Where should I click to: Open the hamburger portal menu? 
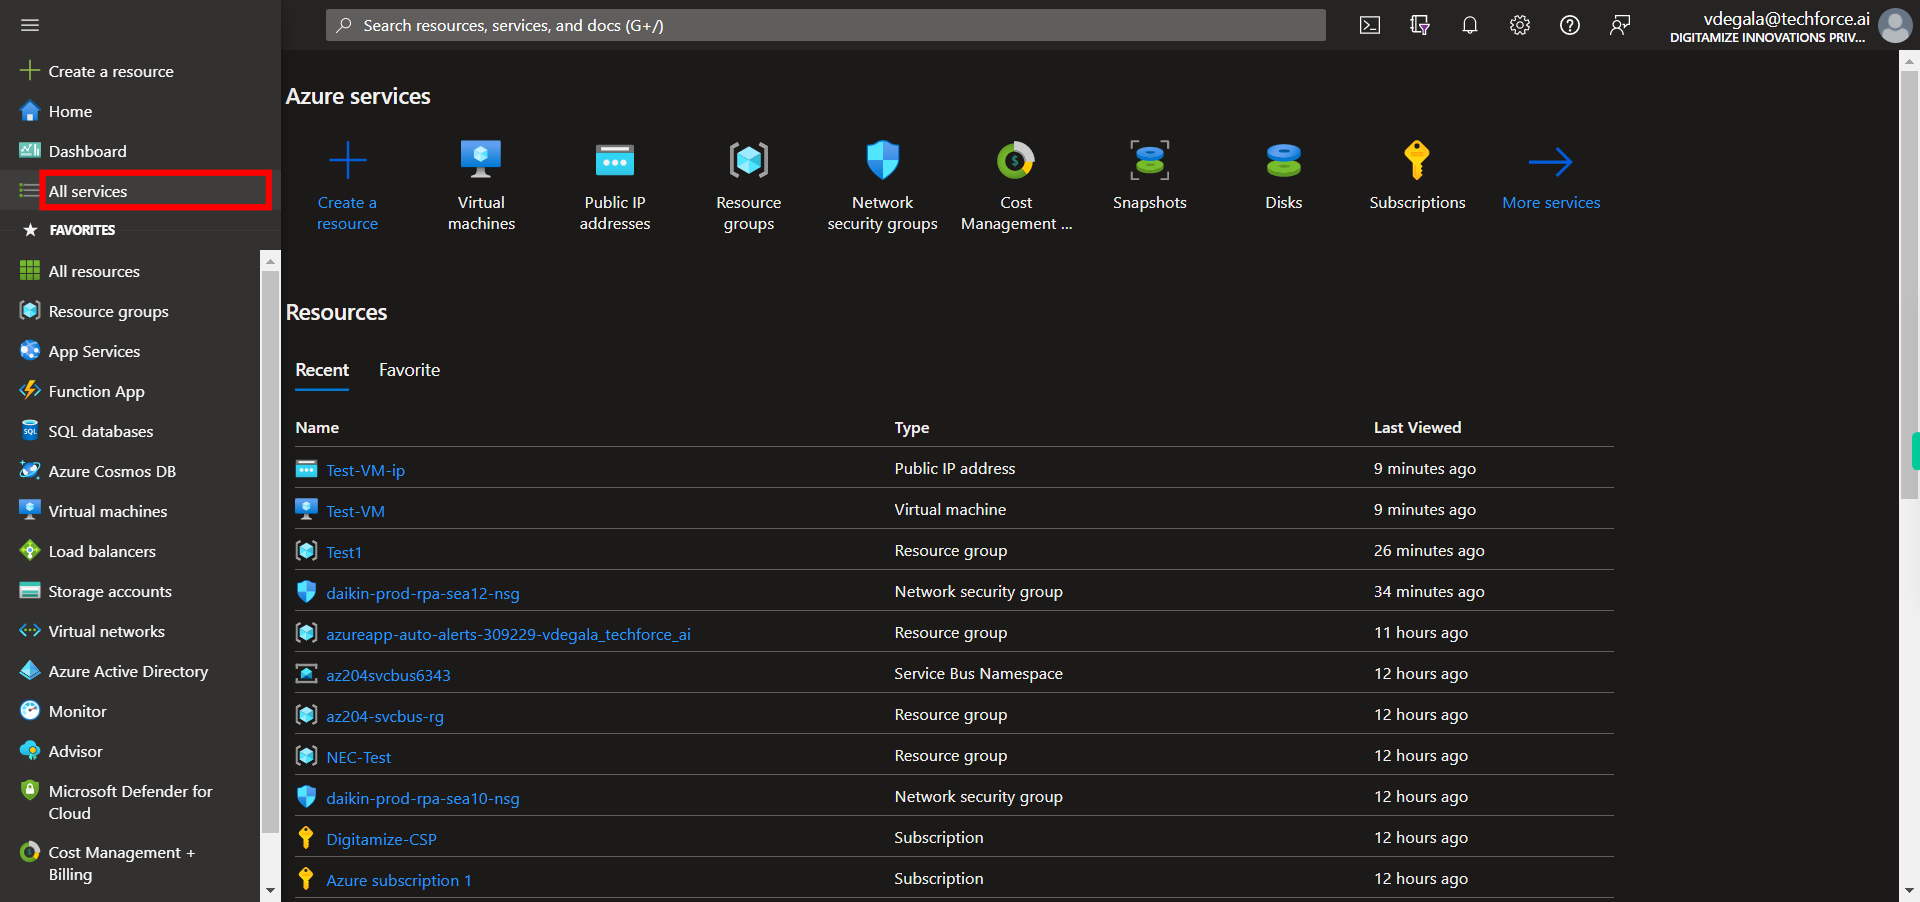point(30,25)
